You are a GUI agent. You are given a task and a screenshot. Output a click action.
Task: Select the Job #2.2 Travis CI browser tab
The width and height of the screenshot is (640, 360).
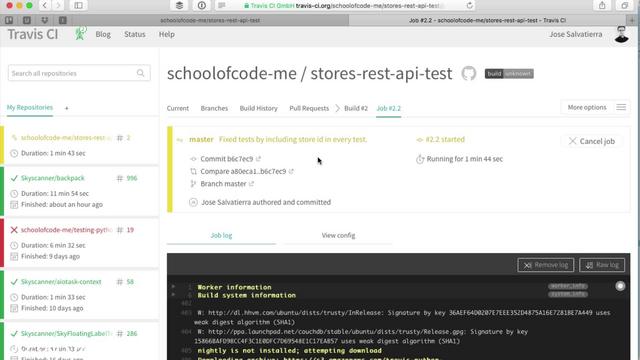[487, 20]
